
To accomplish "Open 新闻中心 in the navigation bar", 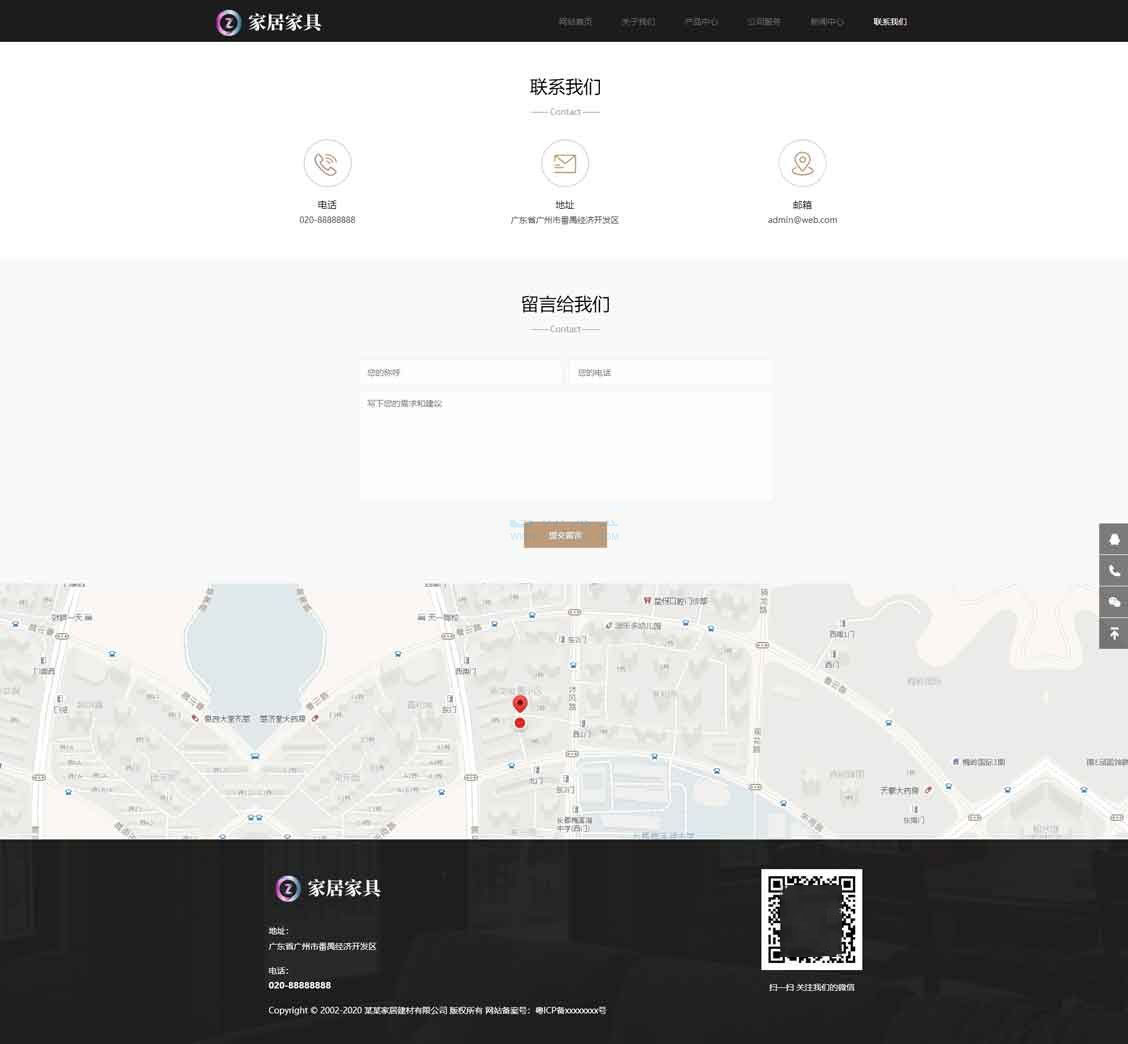I will [827, 22].
